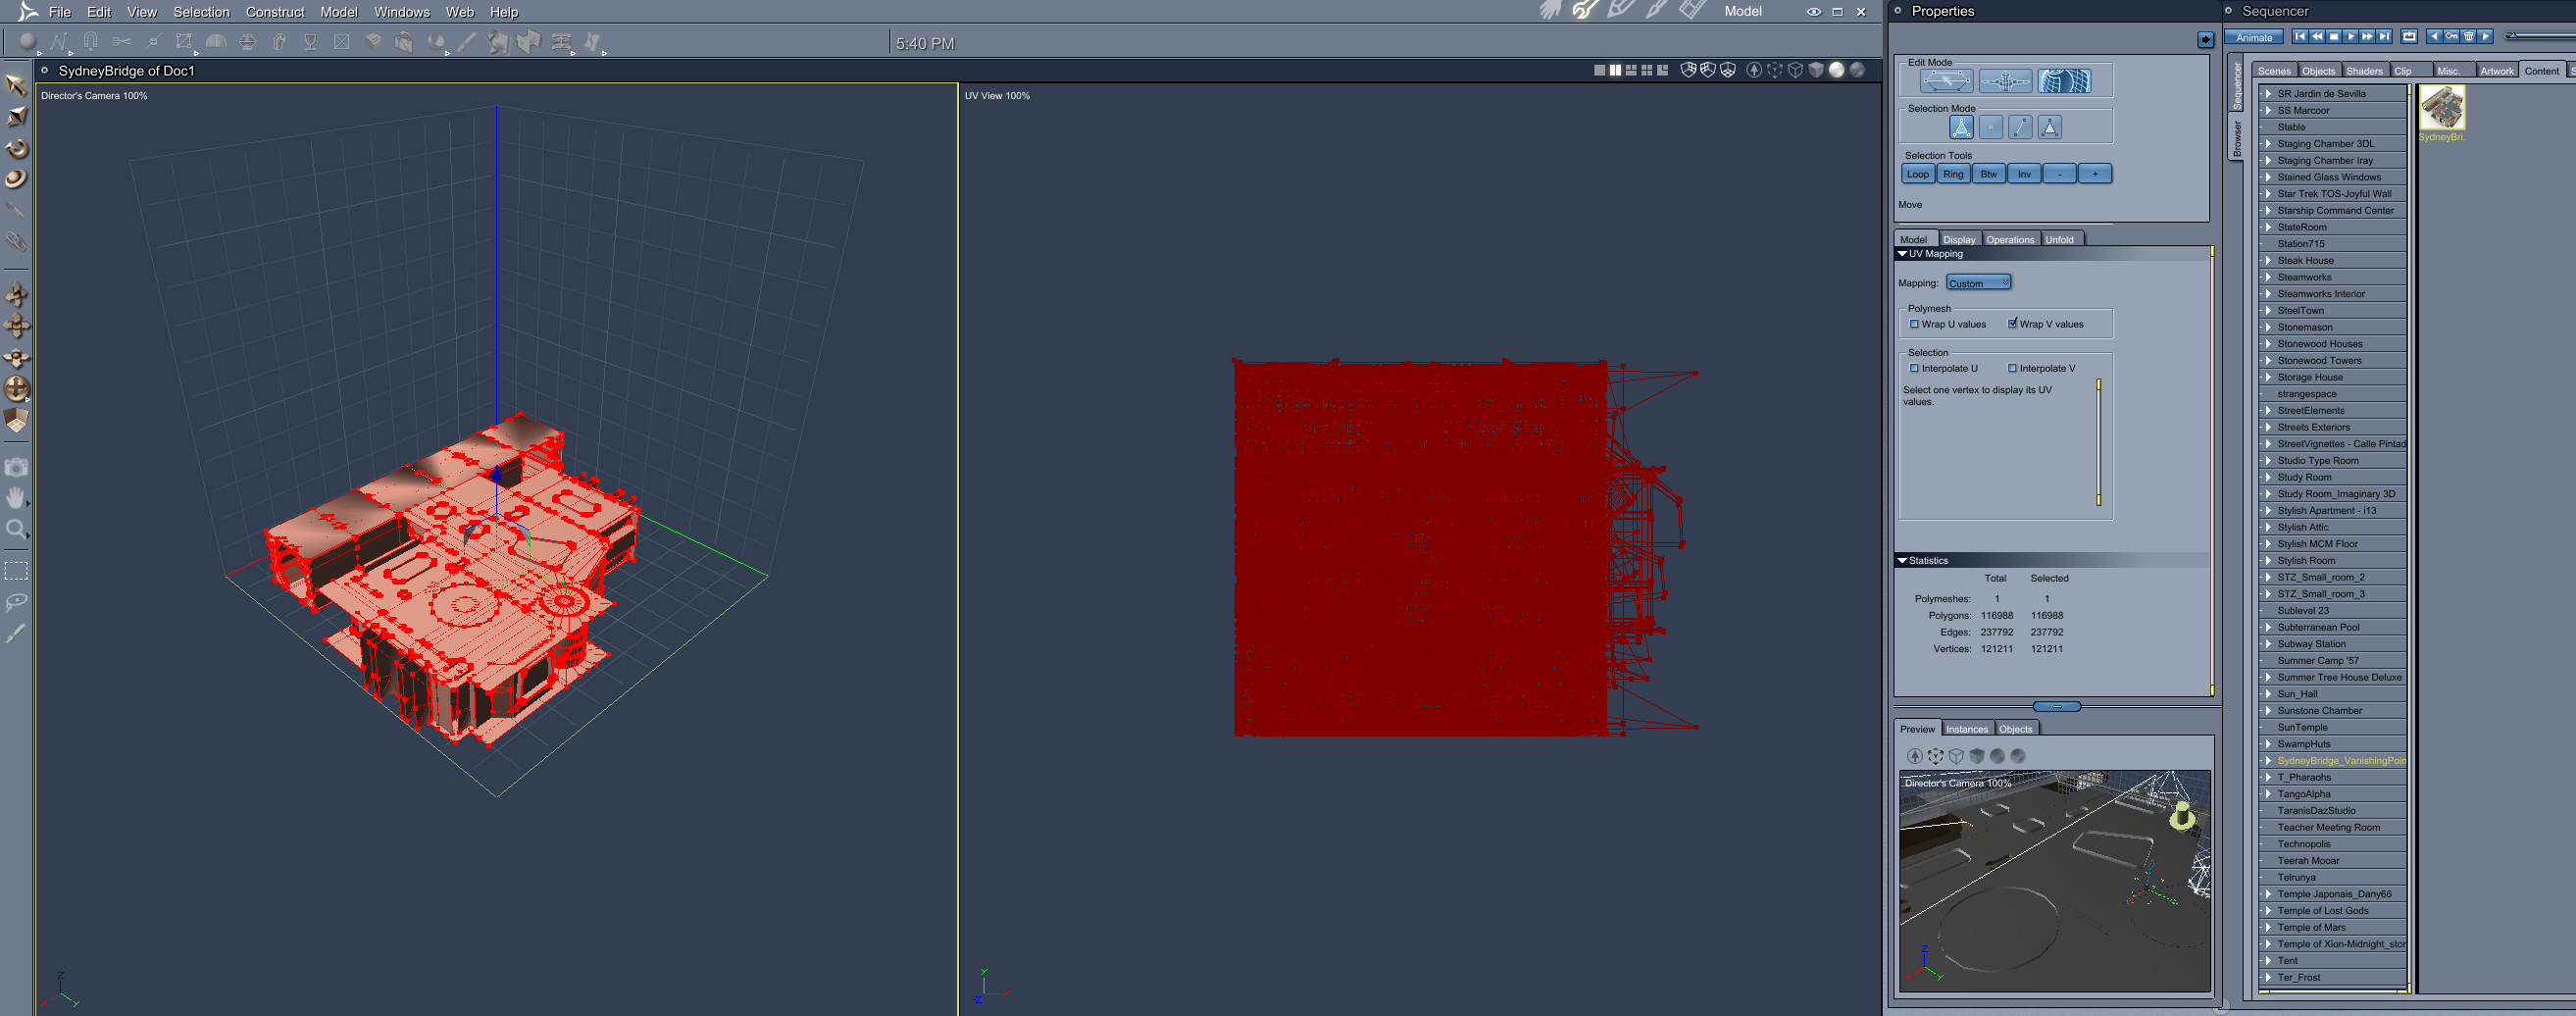Viewport: 2576px width, 1016px height.
Task: Select the lasso selection tool
Action: tap(16, 602)
